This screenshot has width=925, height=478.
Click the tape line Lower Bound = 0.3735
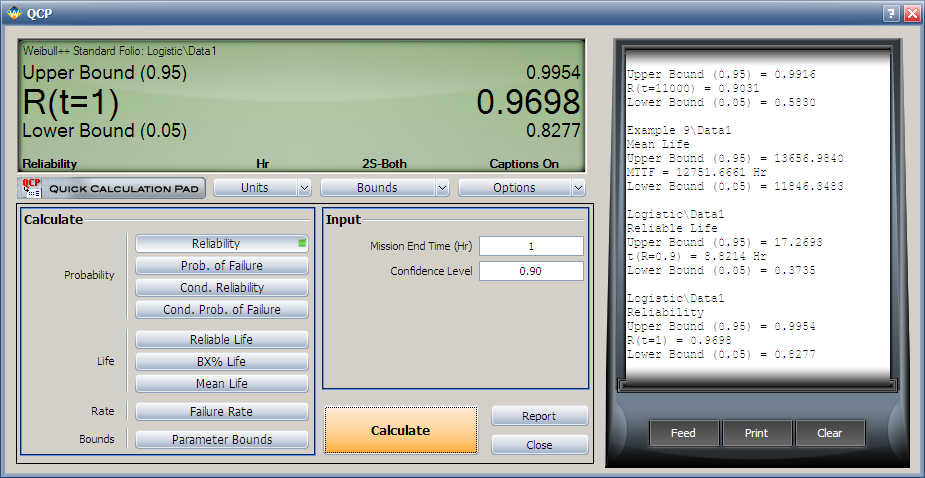pyautogui.click(x=721, y=270)
